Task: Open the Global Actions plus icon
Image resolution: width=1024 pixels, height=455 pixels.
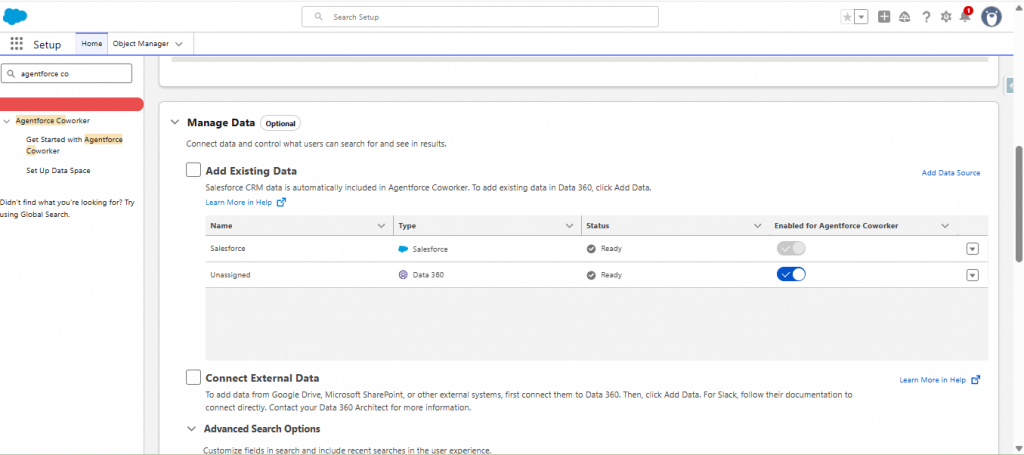Action: click(884, 17)
